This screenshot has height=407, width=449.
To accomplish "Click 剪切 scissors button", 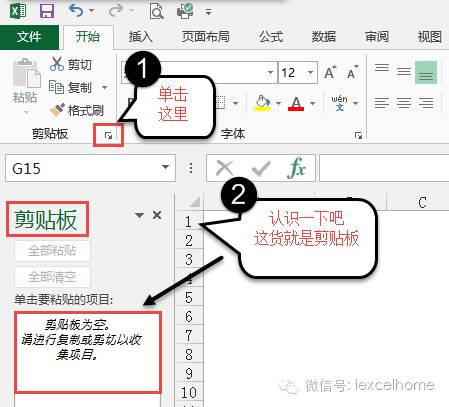I will [71, 64].
